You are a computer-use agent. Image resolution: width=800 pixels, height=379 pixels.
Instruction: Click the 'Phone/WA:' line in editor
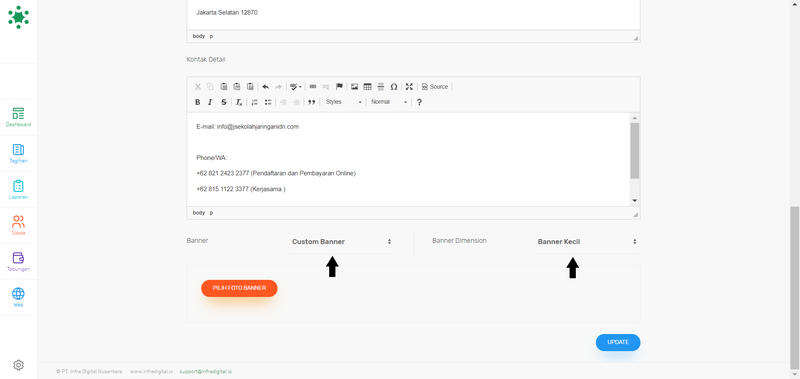212,158
